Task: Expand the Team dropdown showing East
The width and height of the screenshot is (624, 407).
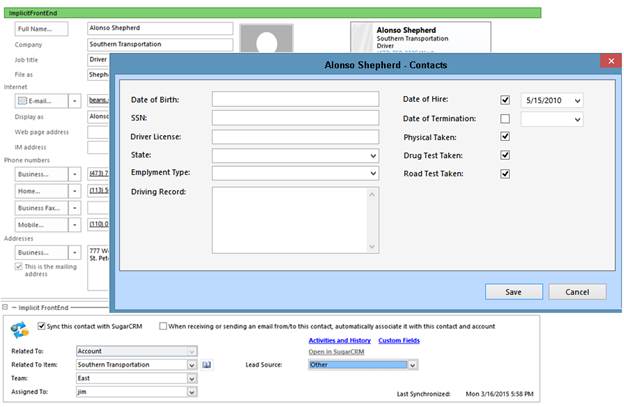Action: click(191, 379)
